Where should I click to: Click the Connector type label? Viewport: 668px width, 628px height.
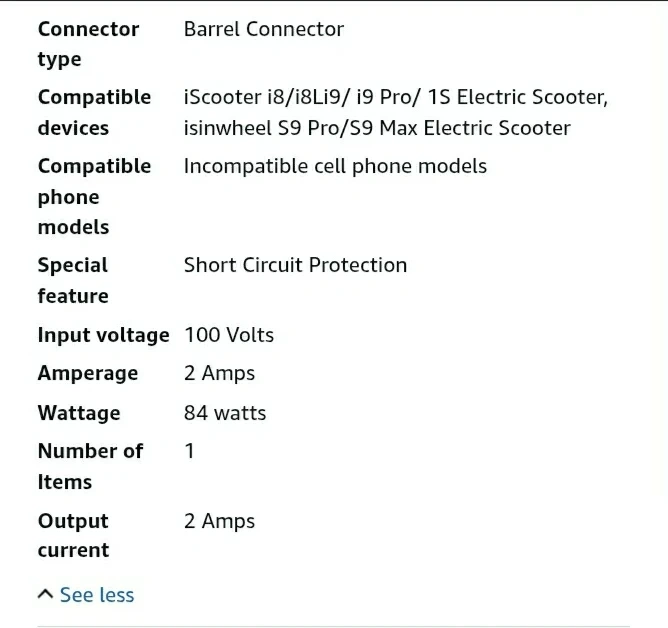pyautogui.click(x=88, y=44)
